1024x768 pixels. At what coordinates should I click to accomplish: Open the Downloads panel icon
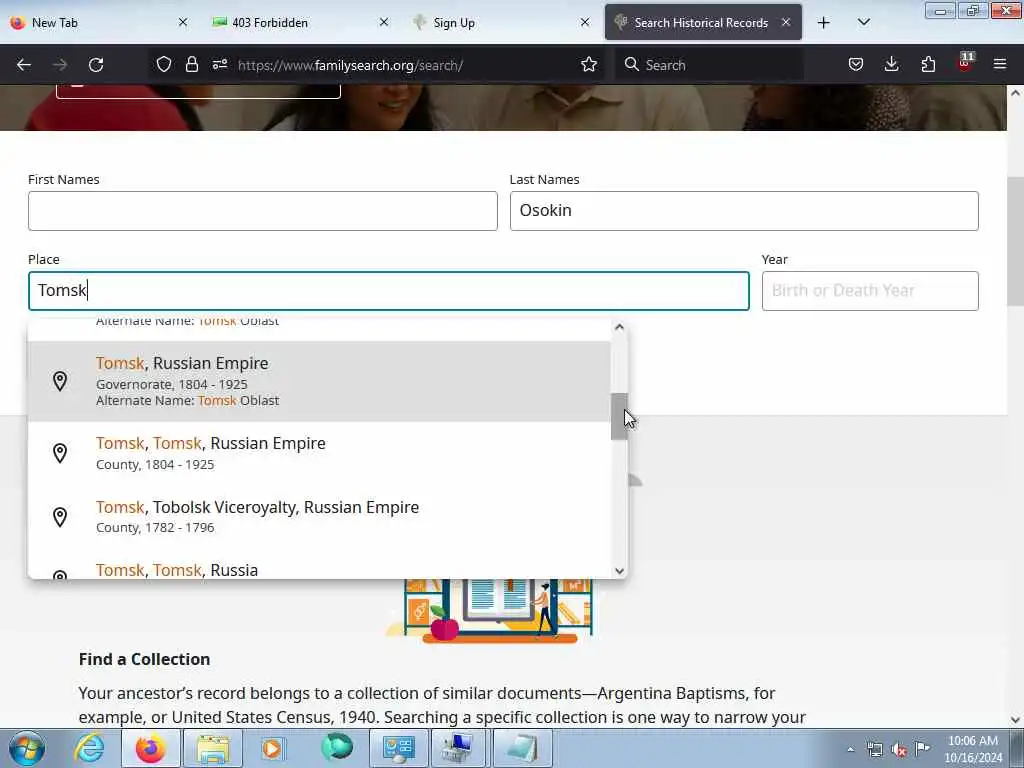[891, 65]
